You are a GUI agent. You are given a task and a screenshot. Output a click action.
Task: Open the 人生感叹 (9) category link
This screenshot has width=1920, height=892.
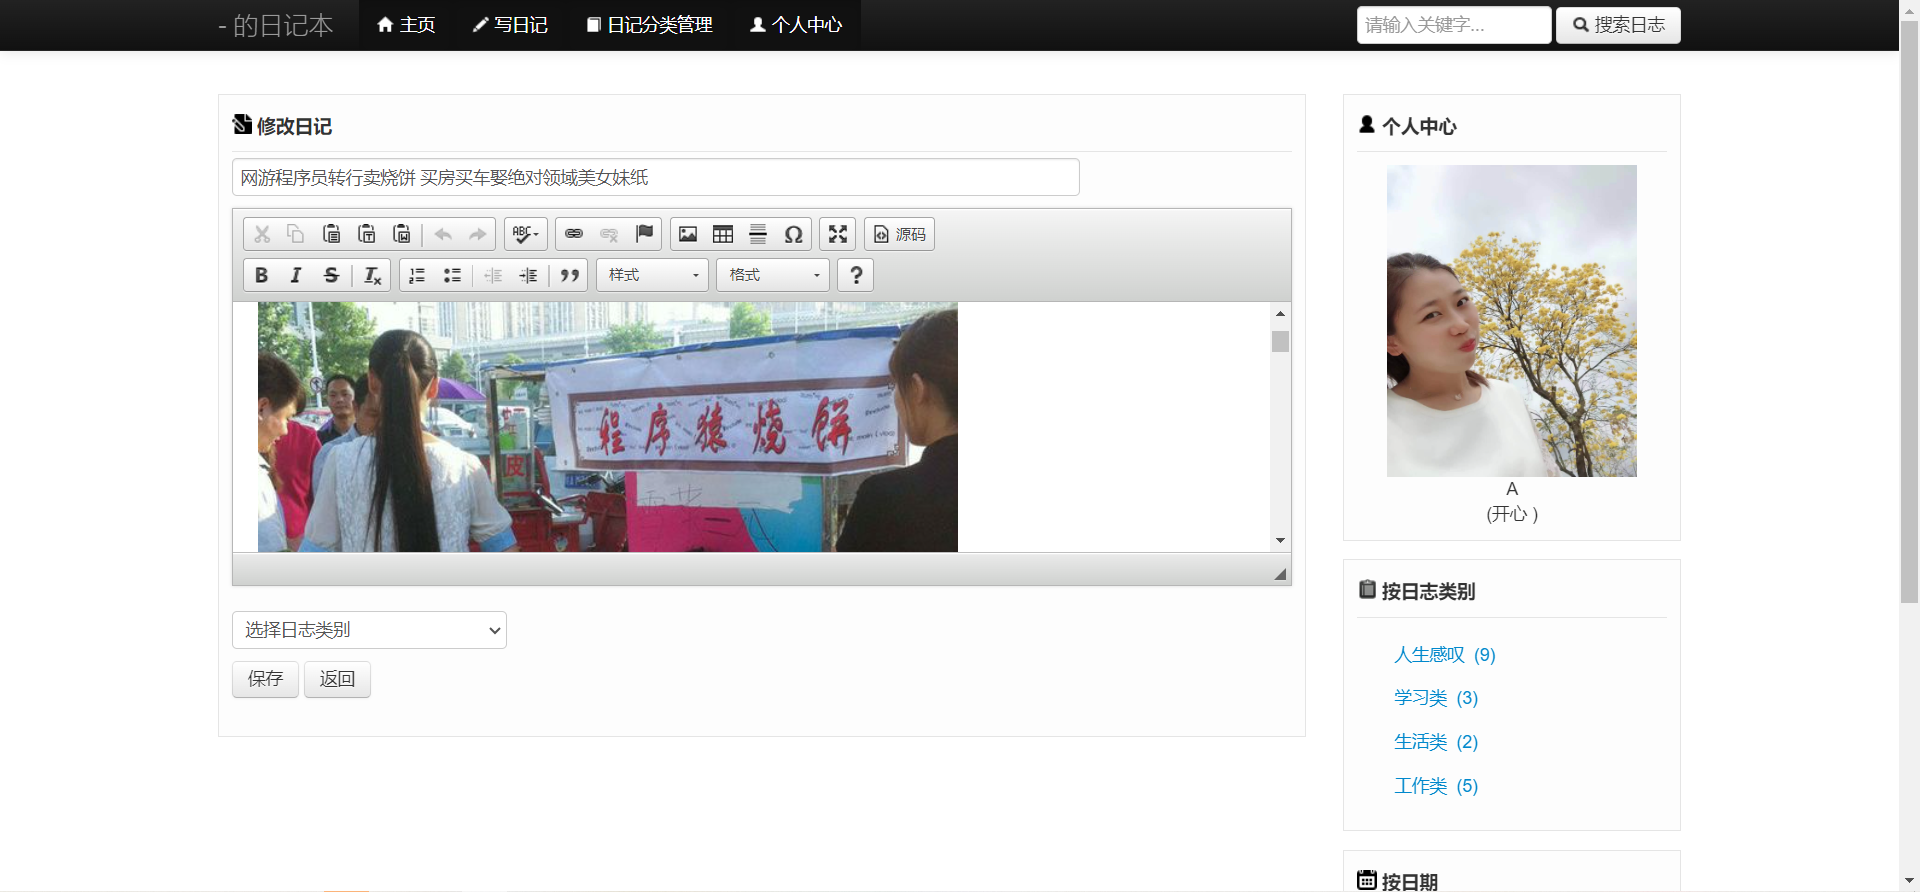pos(1444,655)
